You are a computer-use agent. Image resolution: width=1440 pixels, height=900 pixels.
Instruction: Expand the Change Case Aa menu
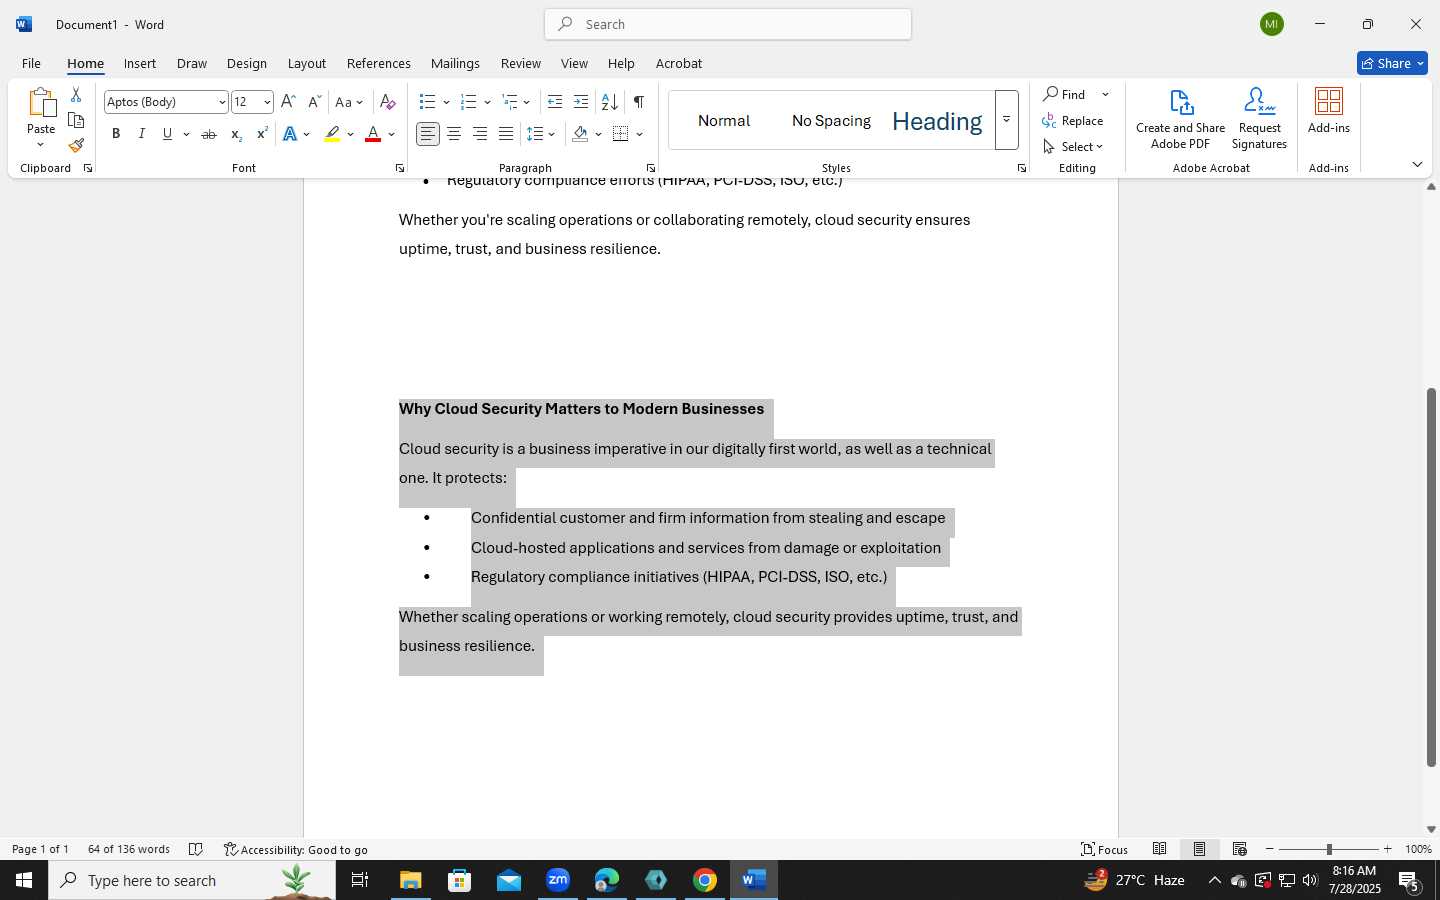coord(349,102)
